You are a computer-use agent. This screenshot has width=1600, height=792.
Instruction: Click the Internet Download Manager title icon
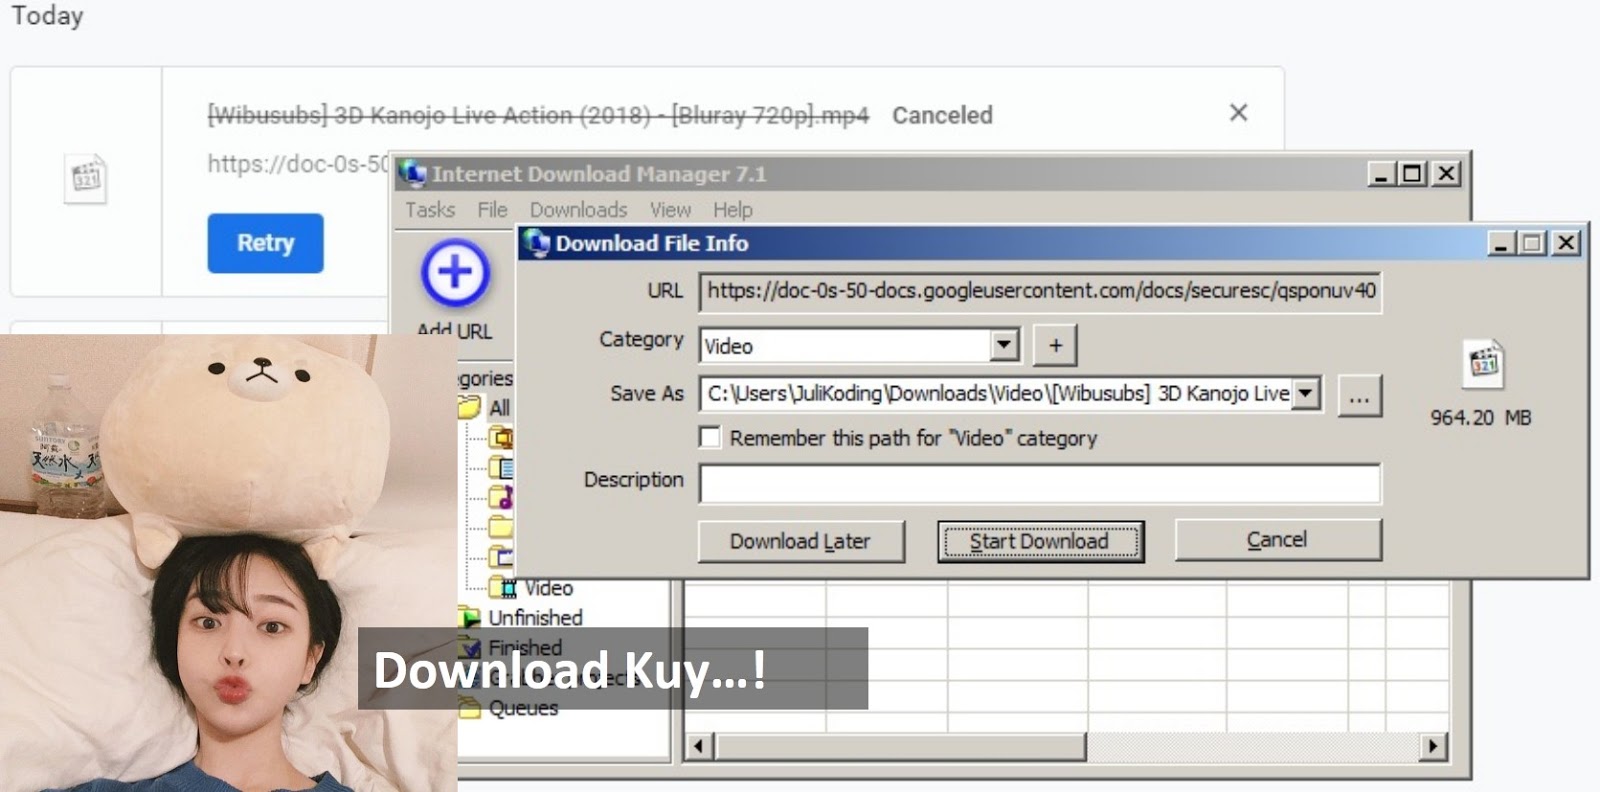click(412, 173)
